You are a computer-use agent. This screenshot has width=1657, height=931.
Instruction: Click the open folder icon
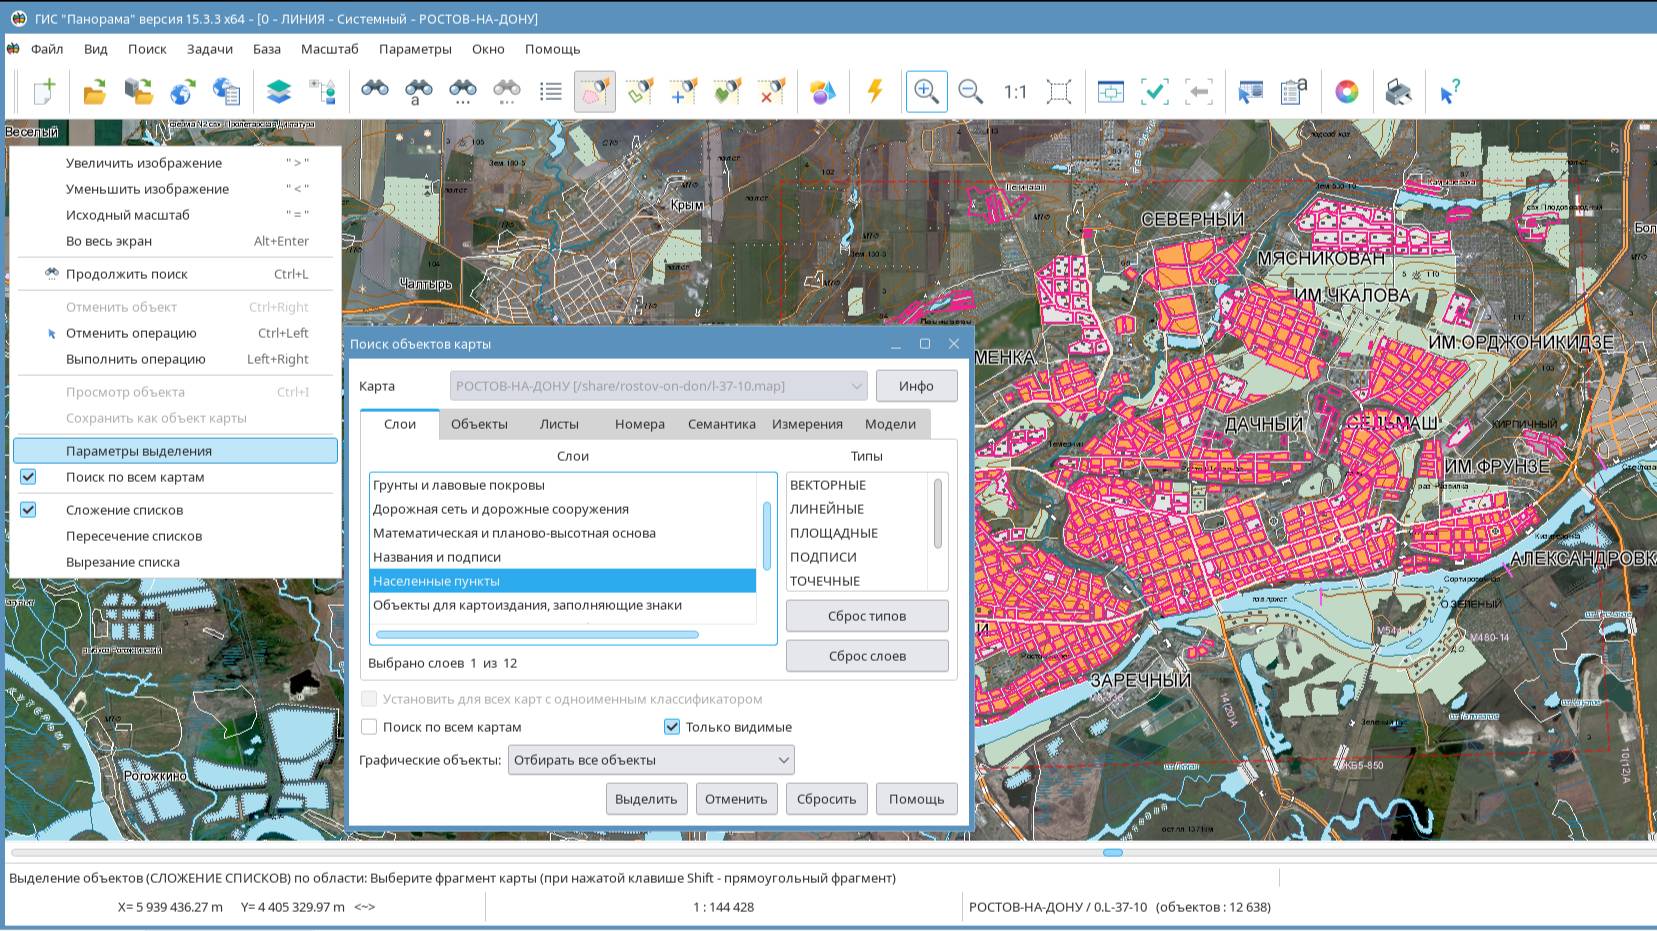click(95, 92)
